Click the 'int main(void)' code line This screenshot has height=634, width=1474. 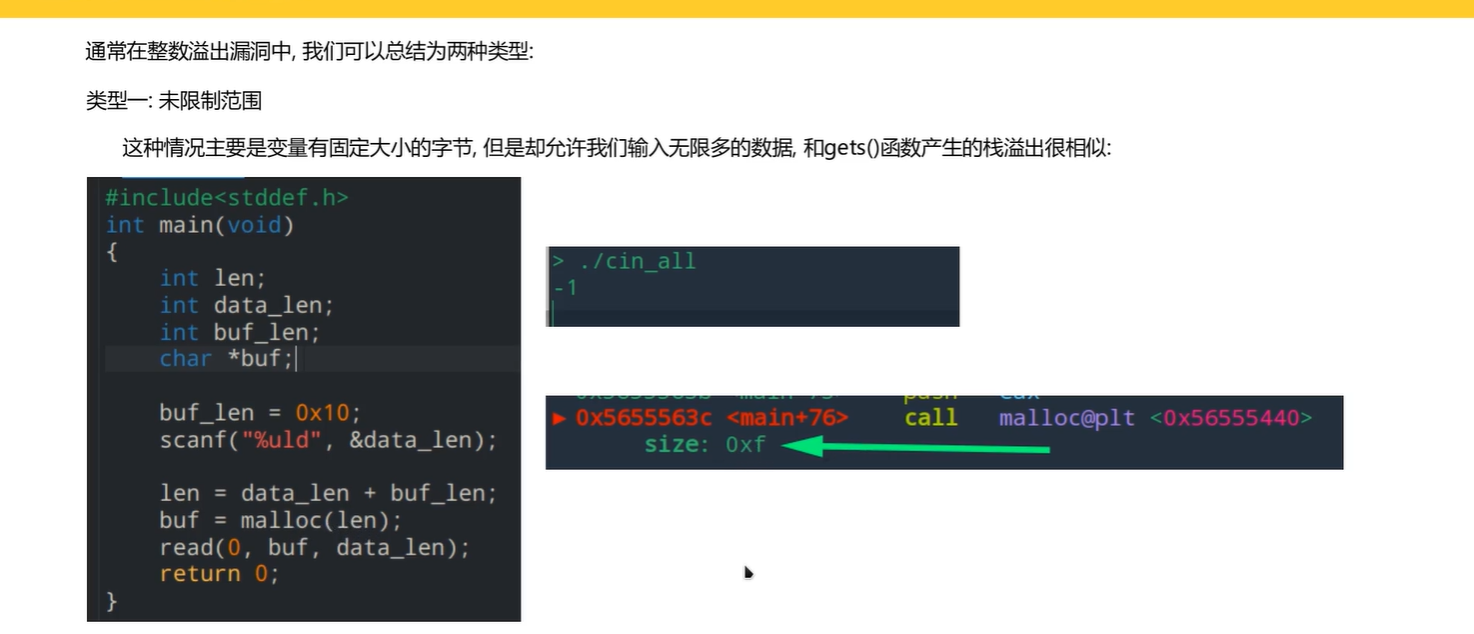point(200,225)
